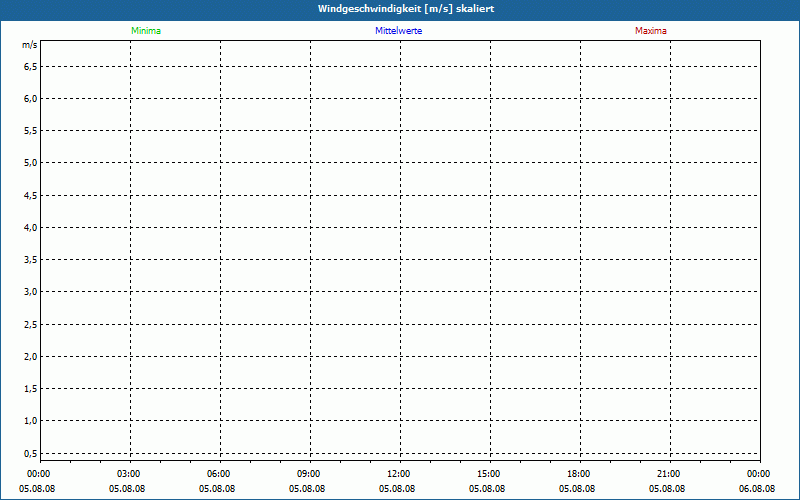Click the Maxima legend label
This screenshot has height=500, width=800.
pos(651,31)
